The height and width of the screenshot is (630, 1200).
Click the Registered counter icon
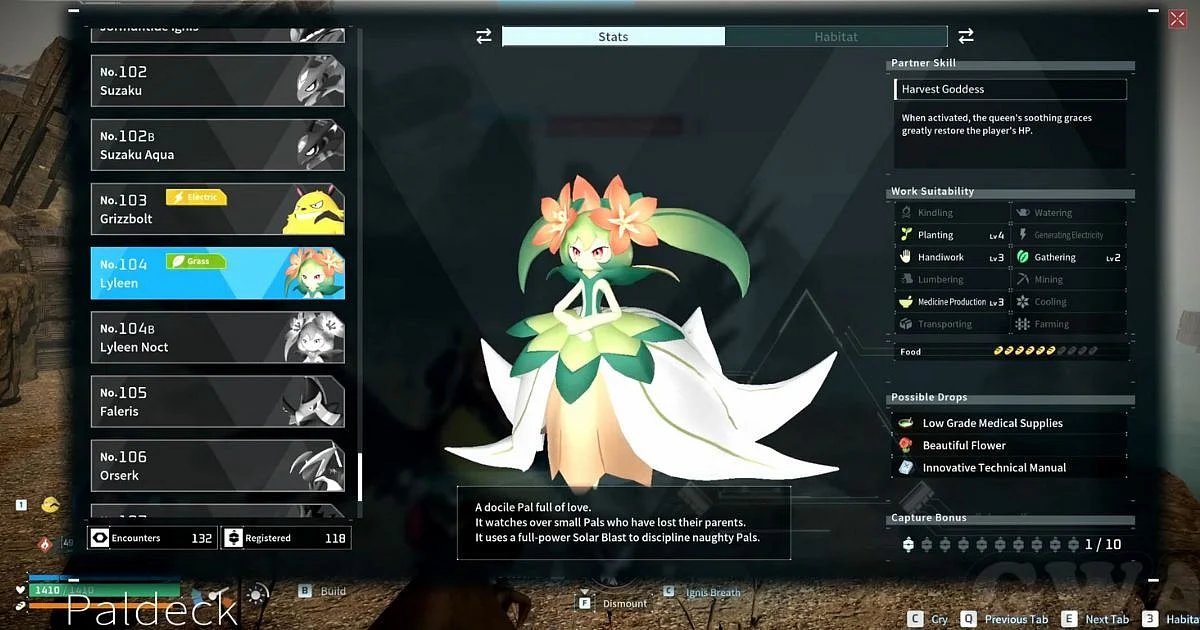pyautogui.click(x=233, y=538)
